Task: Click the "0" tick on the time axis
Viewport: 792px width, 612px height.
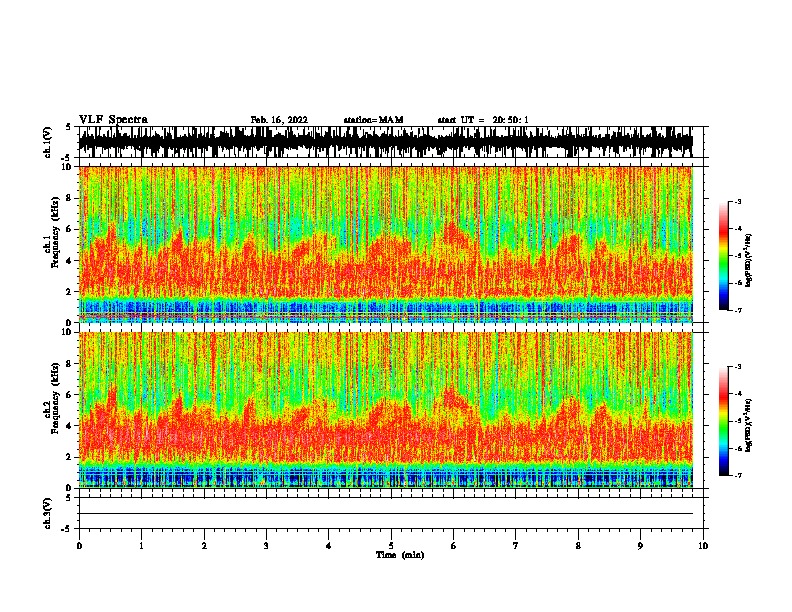Action: [79, 546]
